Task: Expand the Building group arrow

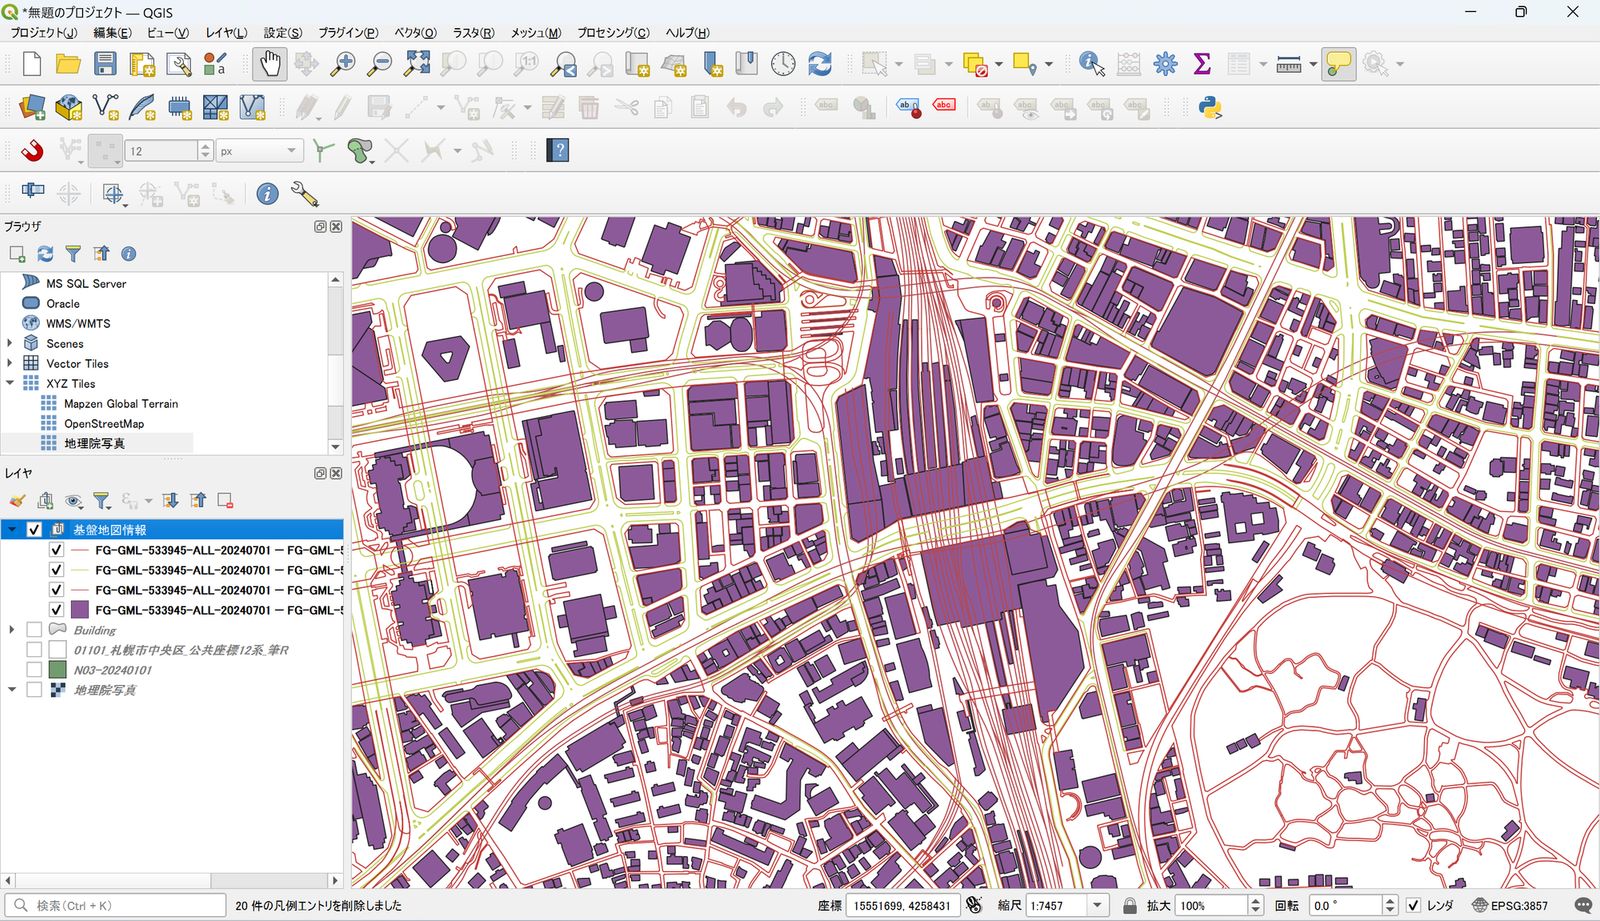Action: (x=12, y=630)
